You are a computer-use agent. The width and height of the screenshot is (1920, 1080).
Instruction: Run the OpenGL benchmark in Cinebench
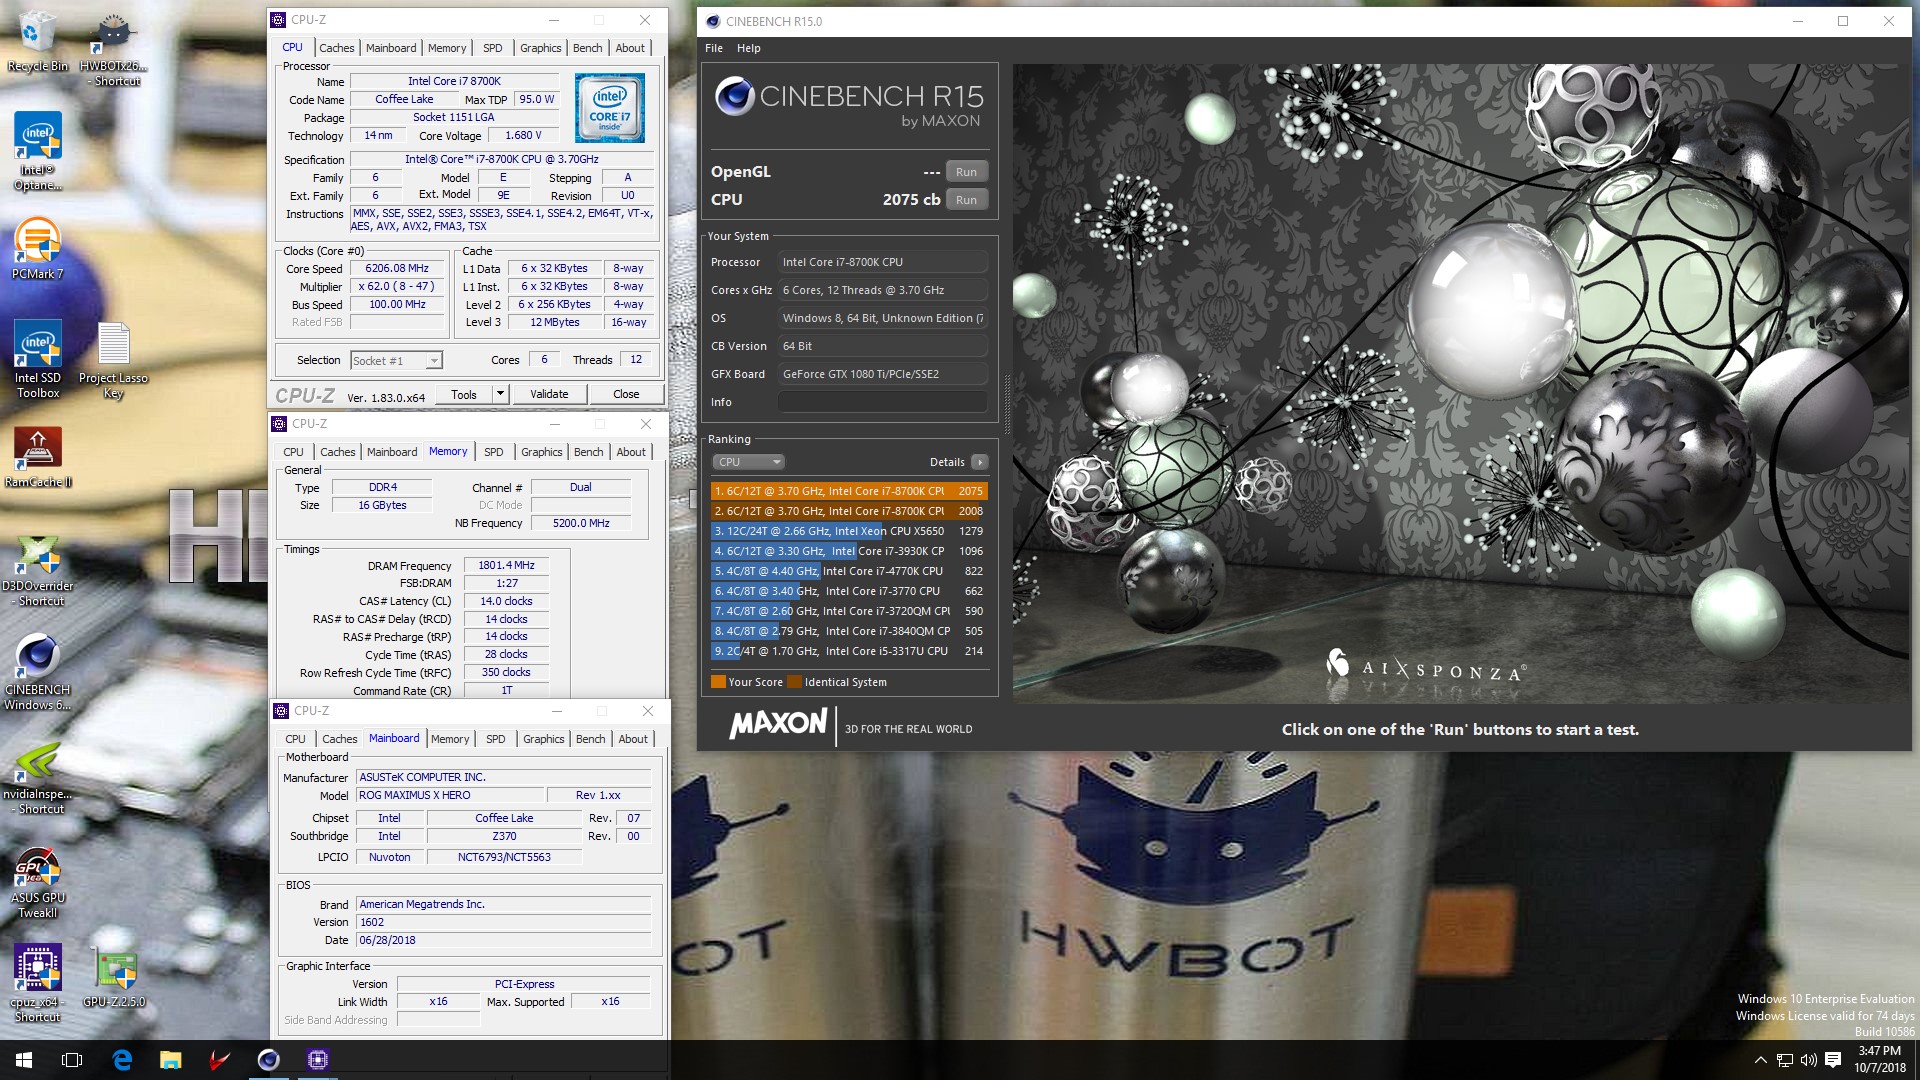[x=966, y=172]
